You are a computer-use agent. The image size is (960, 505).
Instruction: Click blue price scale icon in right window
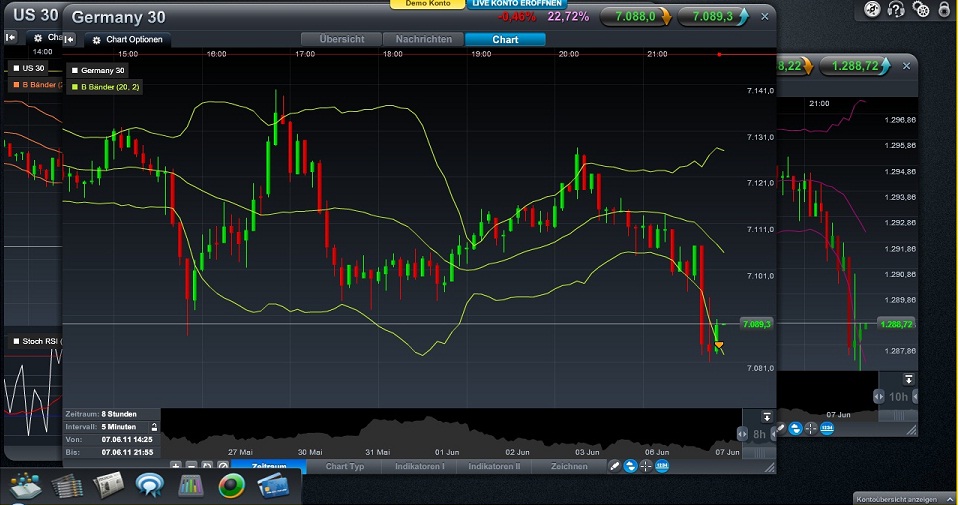point(827,428)
